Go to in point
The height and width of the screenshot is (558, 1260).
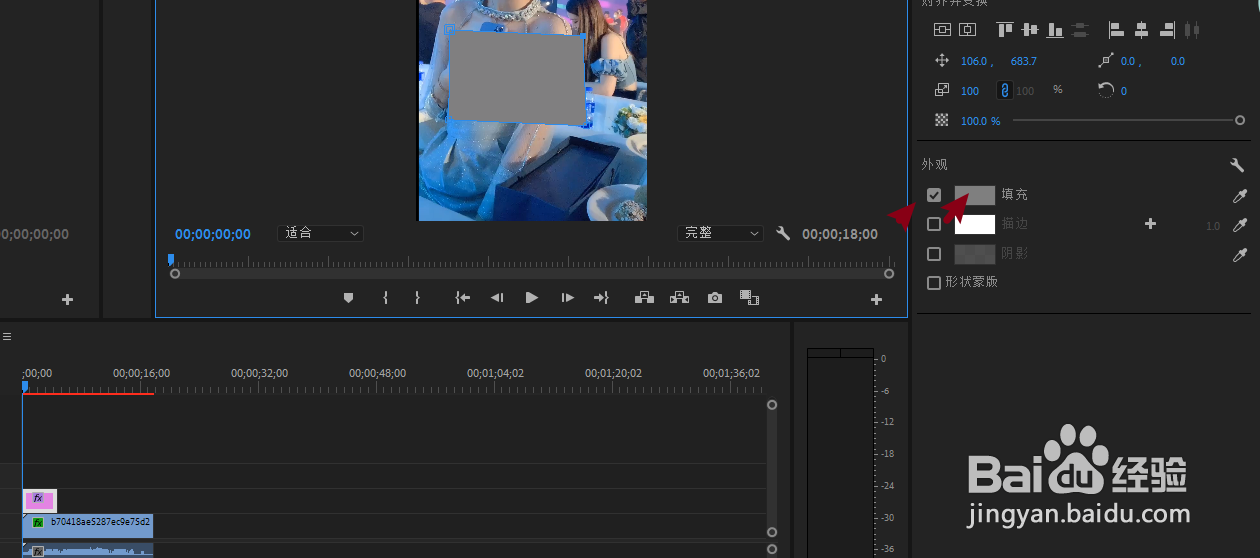coord(462,297)
